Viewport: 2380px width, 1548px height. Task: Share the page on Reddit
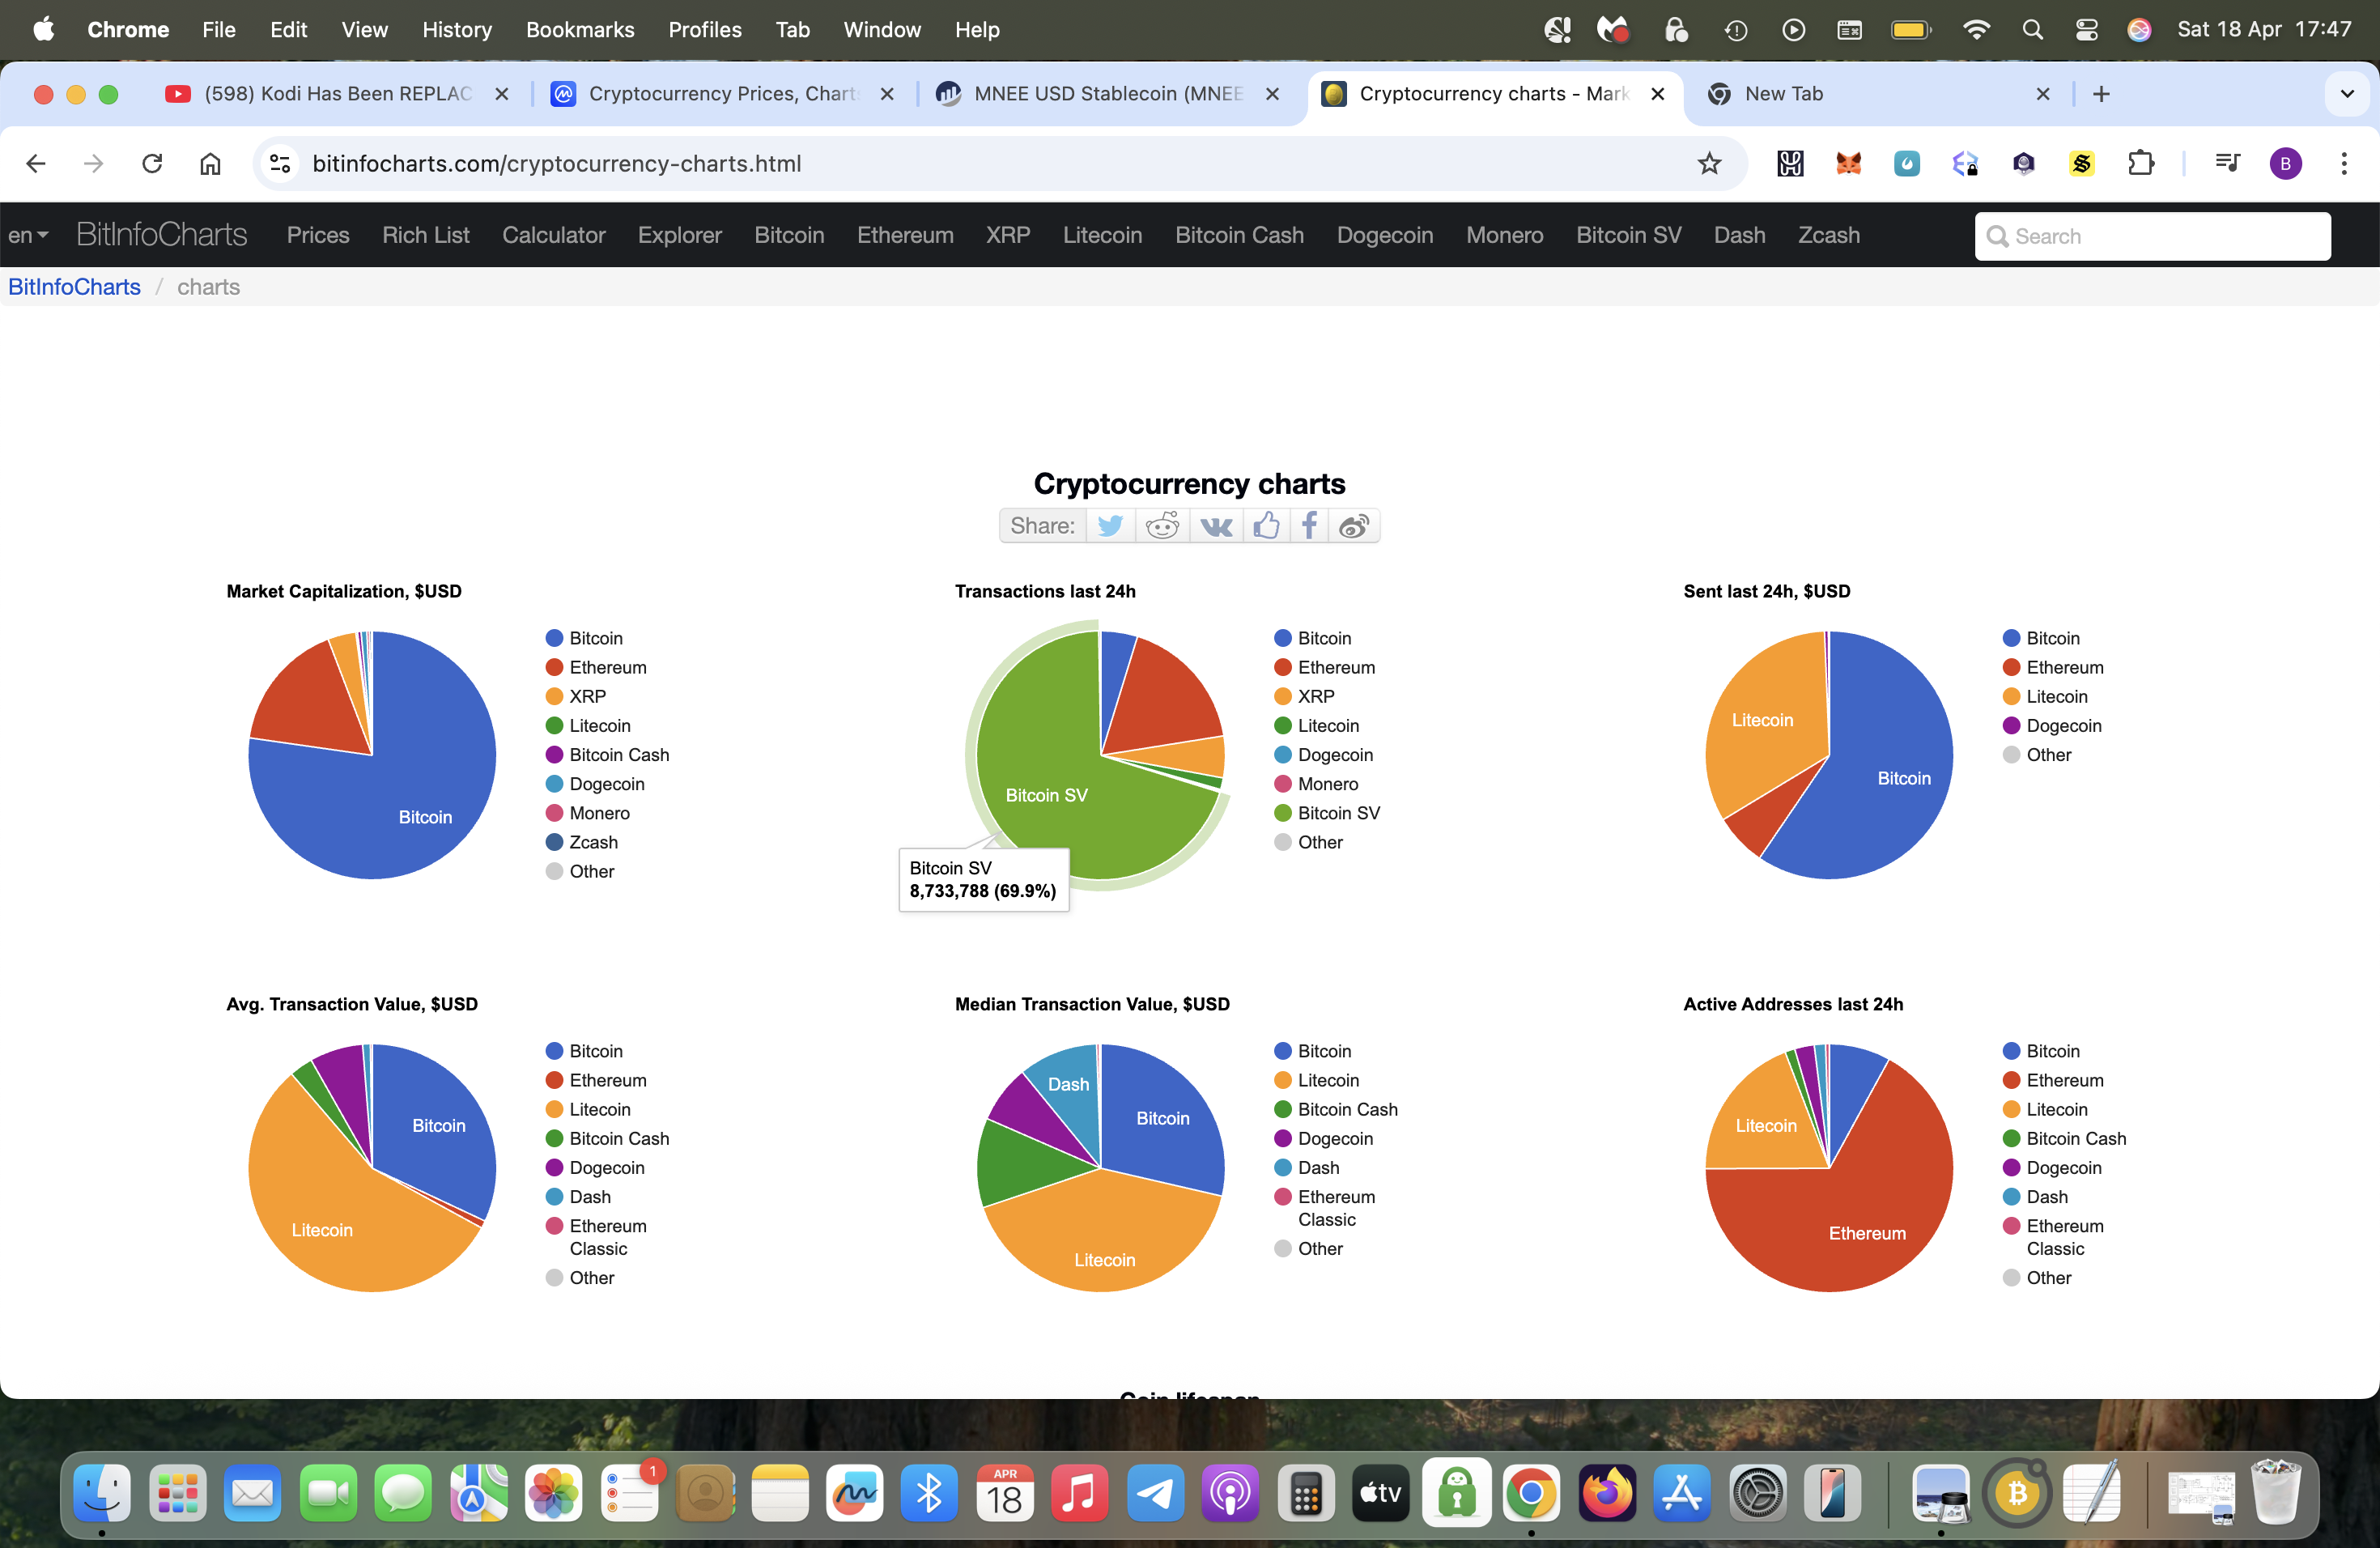tap(1162, 526)
